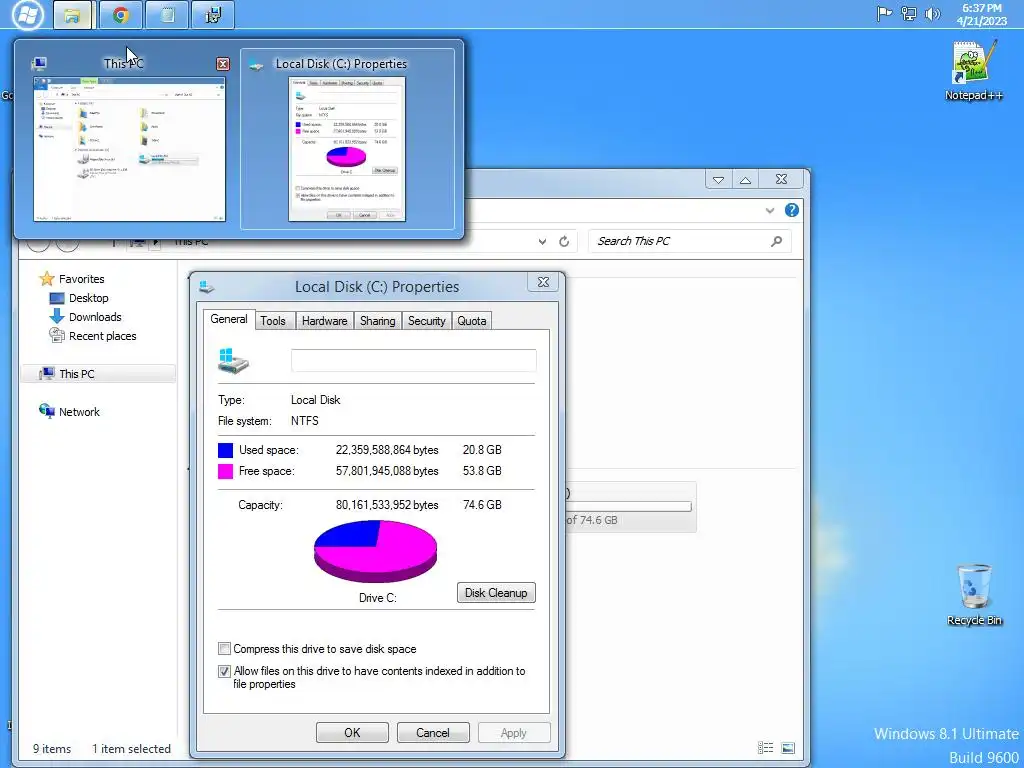Open the Action Center flag icon
1024x768 pixels.
[x=884, y=14]
